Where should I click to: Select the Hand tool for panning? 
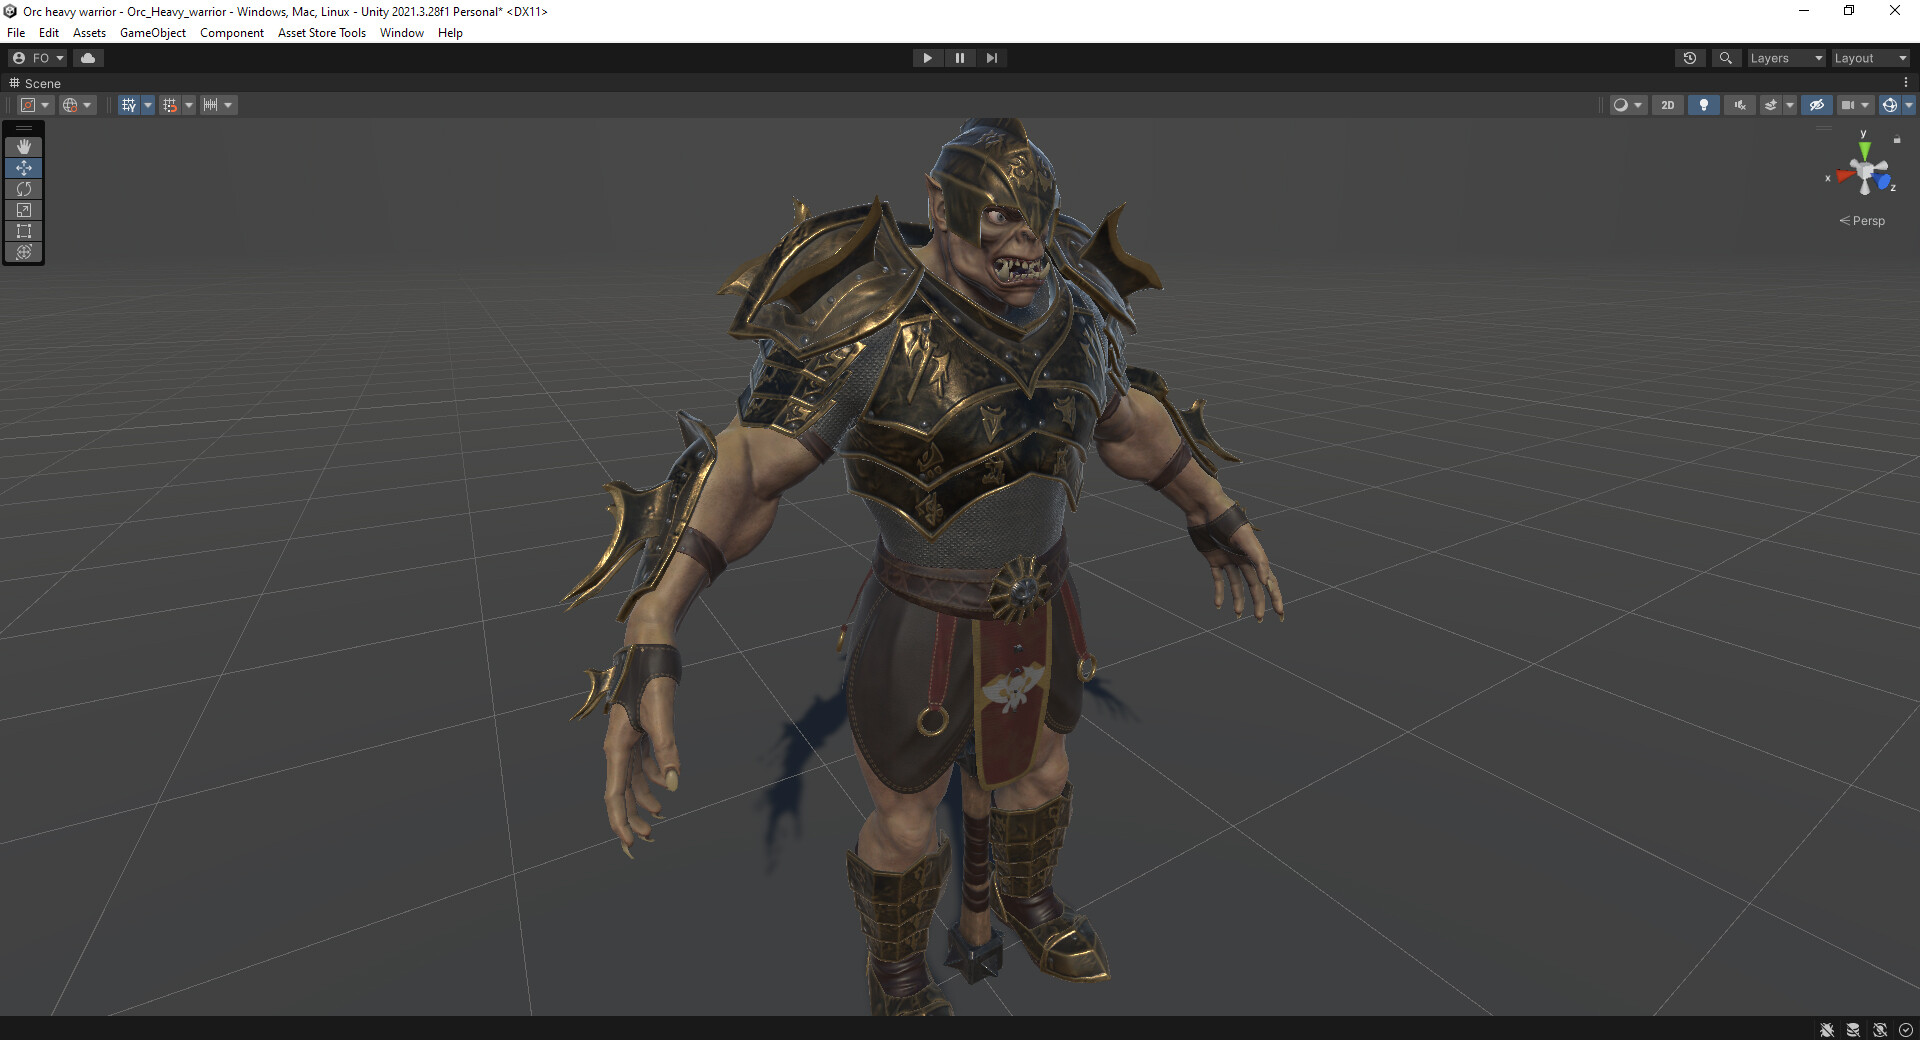tap(24, 147)
